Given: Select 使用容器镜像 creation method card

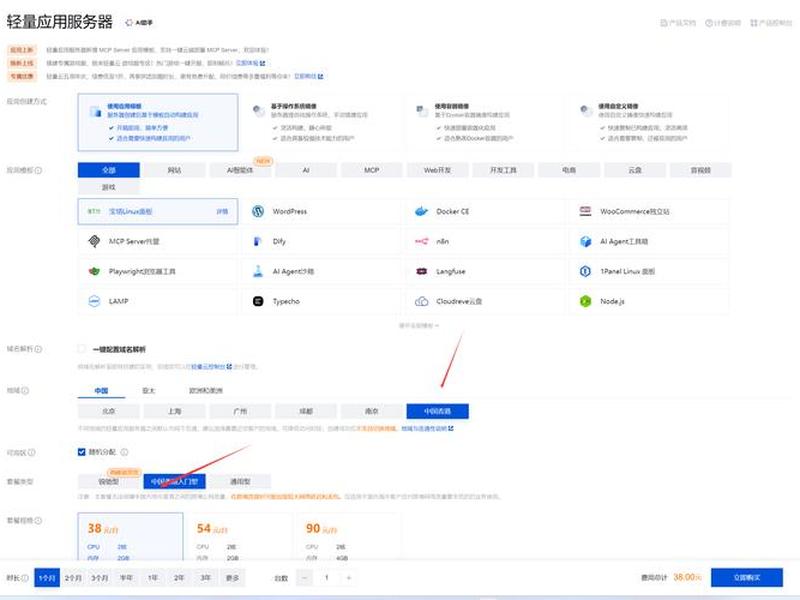Looking at the screenshot, I should (x=485, y=122).
